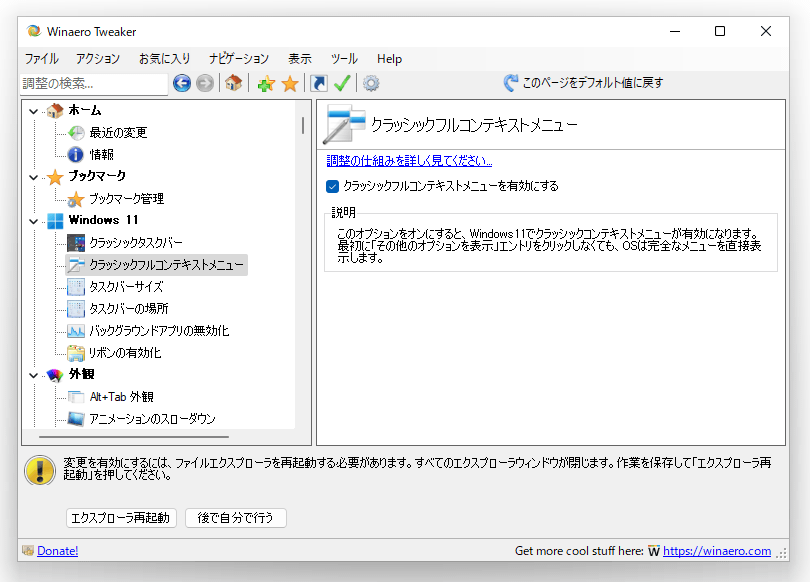Focus the 調整の検索 search field
810x582 pixels.
(x=94, y=84)
